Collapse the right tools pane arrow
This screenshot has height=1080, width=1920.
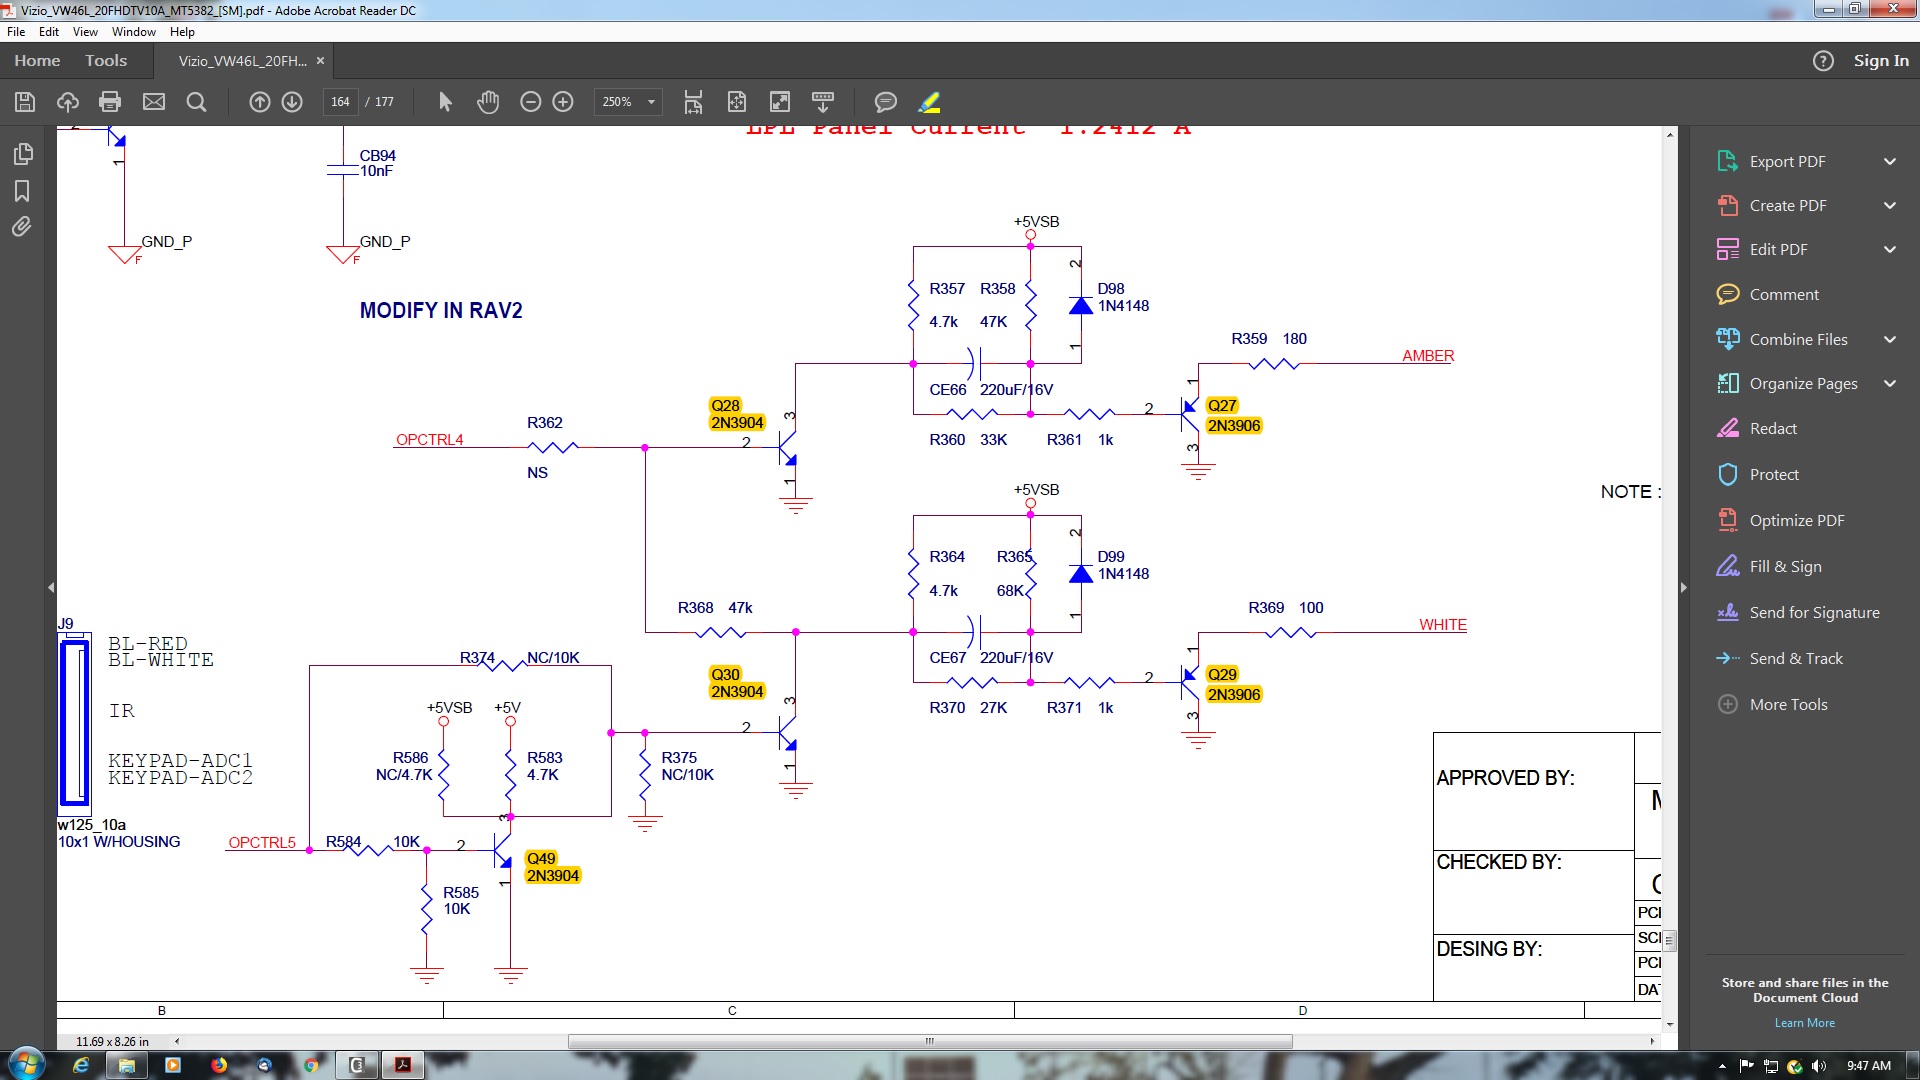coord(1684,588)
